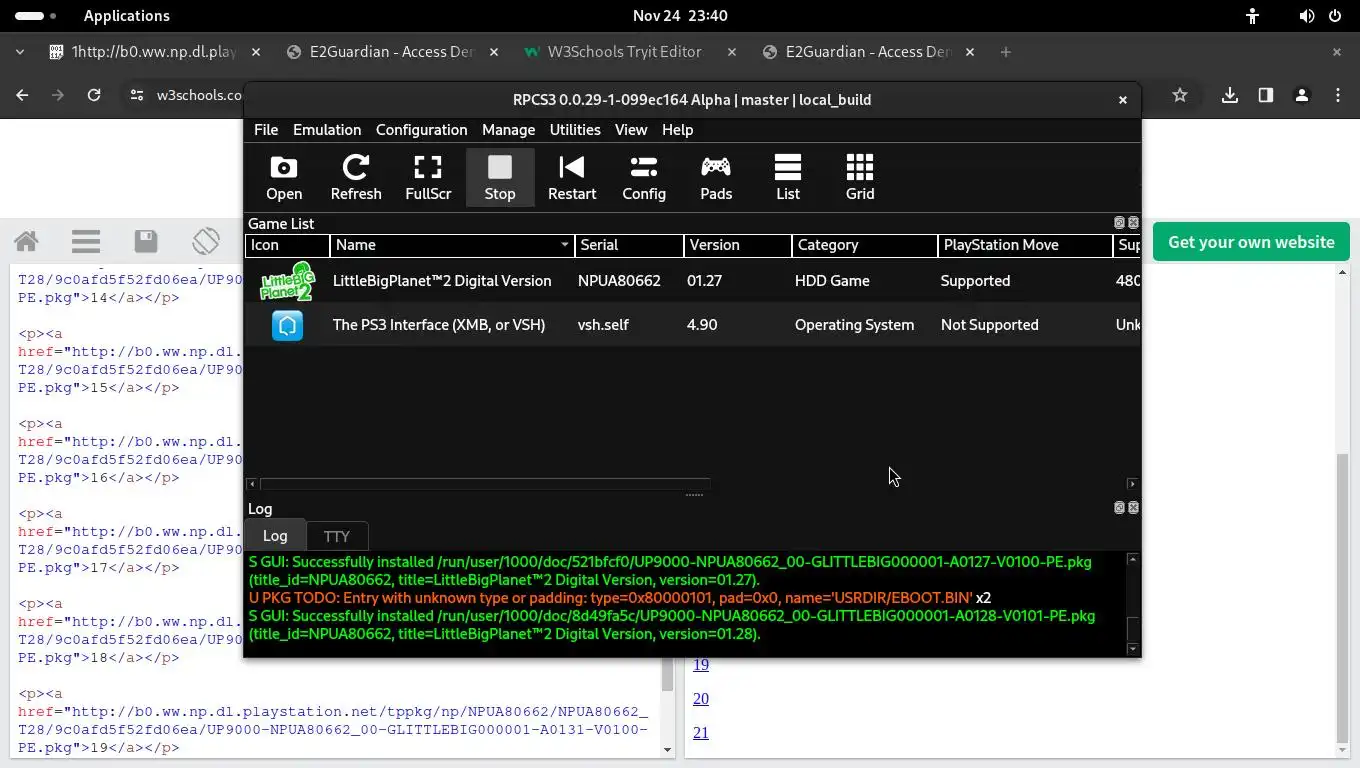Viewport: 1360px width, 768px height.
Task: Sort game list by Version column
Action: [738, 245]
